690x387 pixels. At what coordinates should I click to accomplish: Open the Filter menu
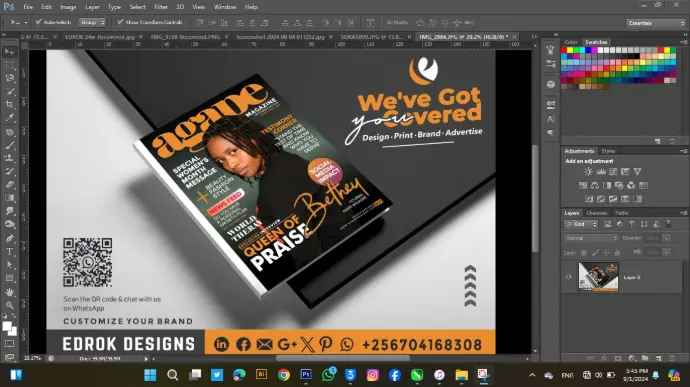161,7
